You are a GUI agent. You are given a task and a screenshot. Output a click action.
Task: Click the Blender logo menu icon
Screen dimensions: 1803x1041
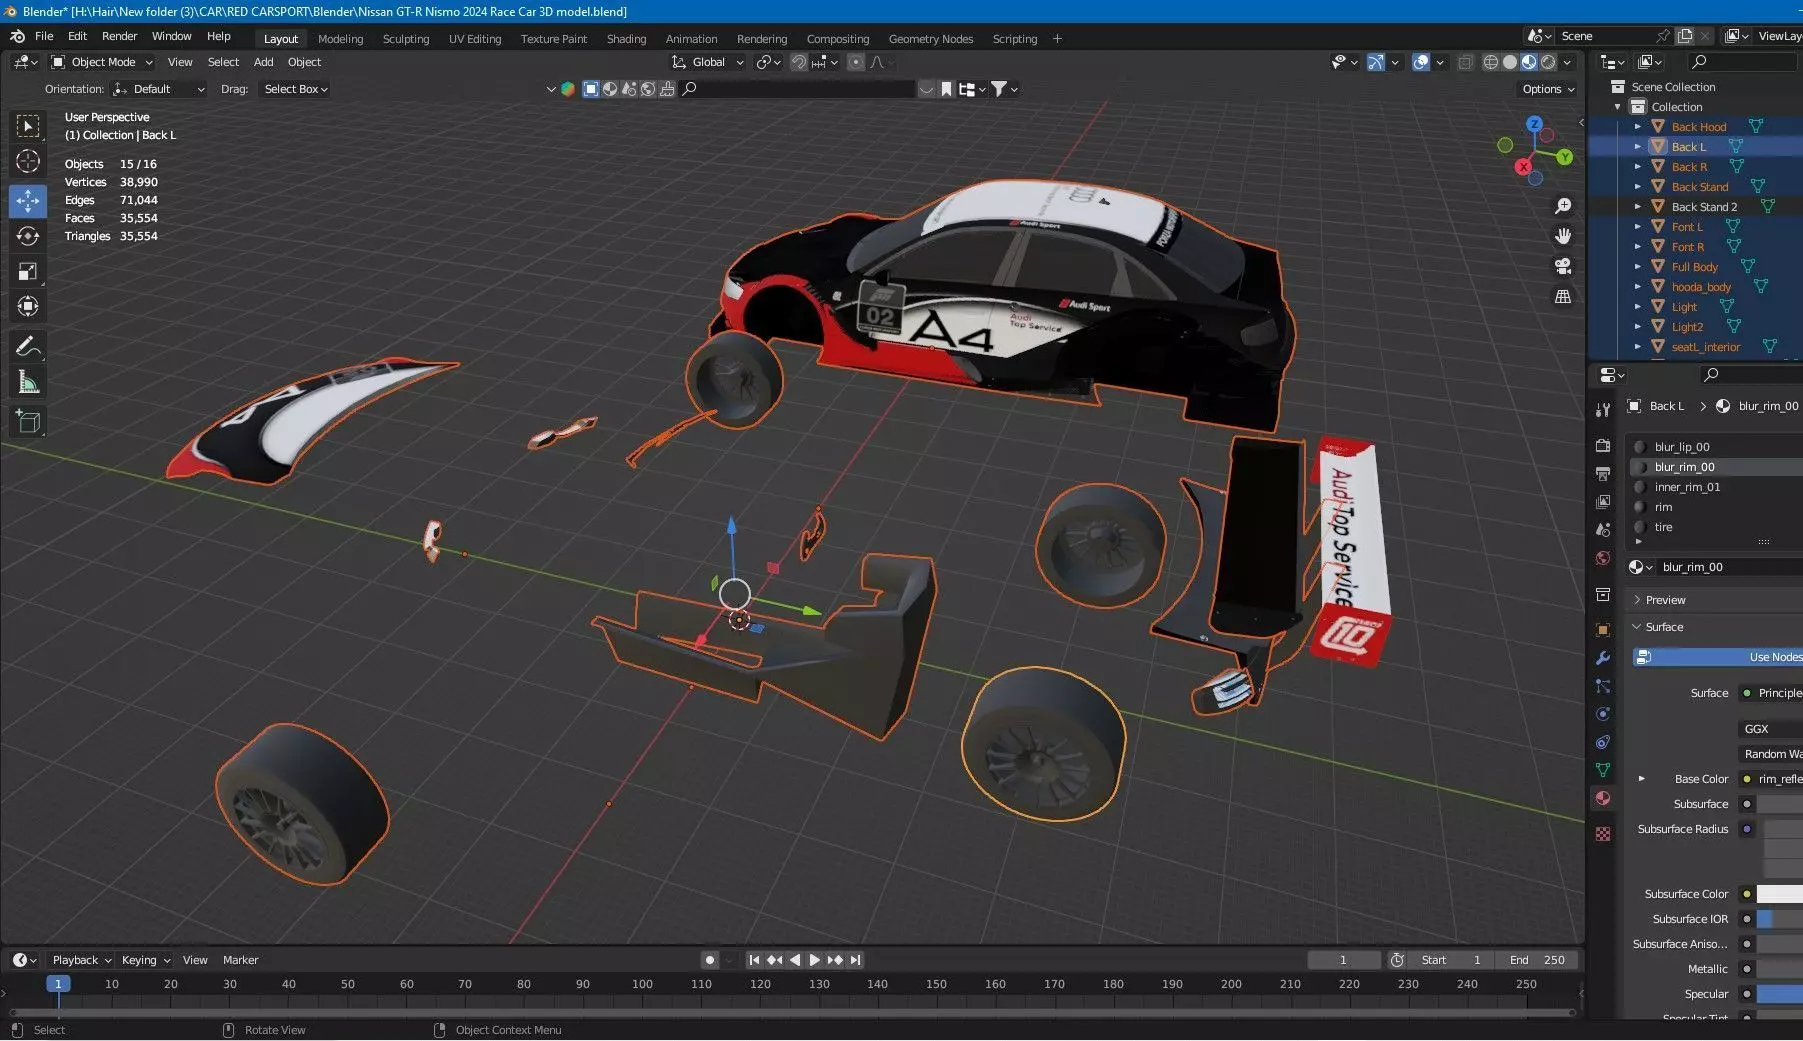coord(17,36)
